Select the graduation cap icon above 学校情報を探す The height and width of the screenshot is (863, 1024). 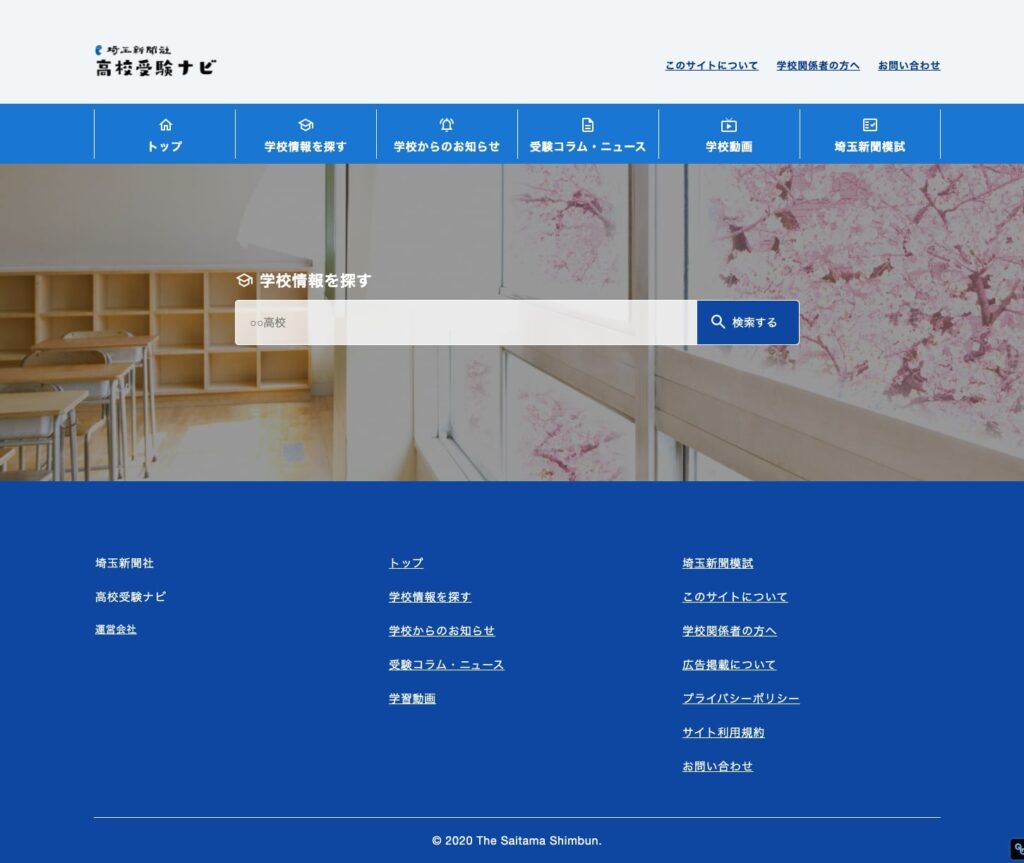coord(305,124)
